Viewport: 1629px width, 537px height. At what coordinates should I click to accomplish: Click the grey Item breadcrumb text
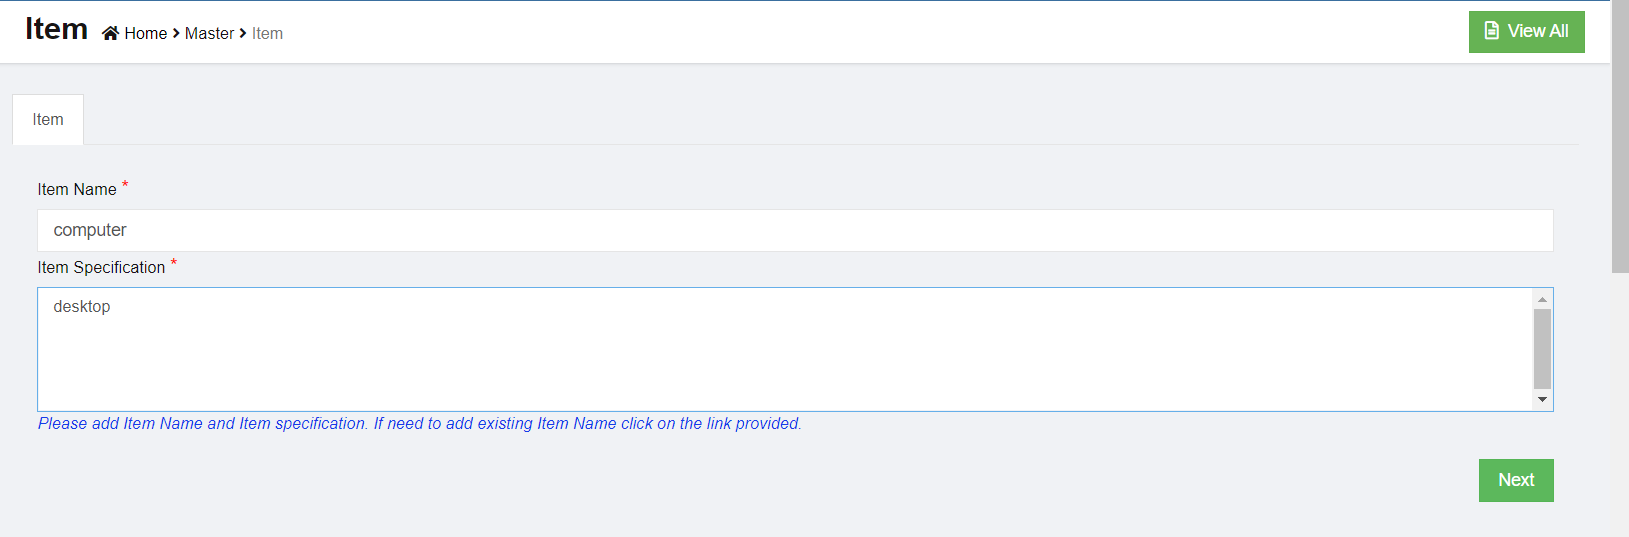[267, 33]
